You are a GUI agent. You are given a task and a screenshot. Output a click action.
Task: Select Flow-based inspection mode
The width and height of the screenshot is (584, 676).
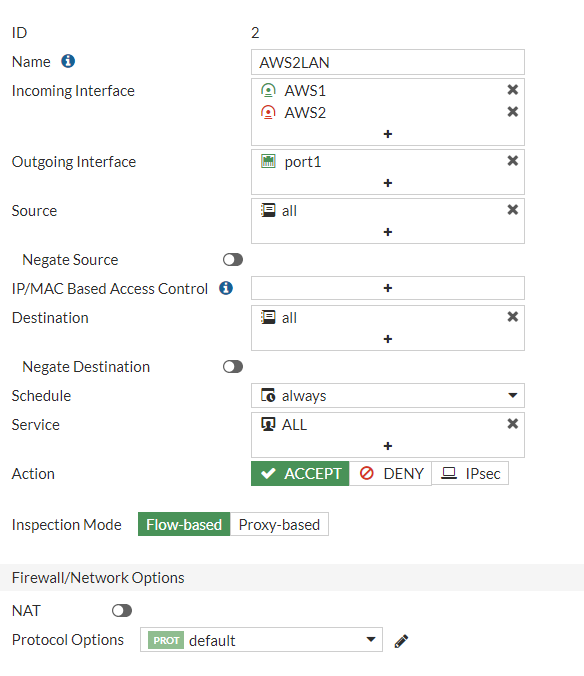pos(184,524)
